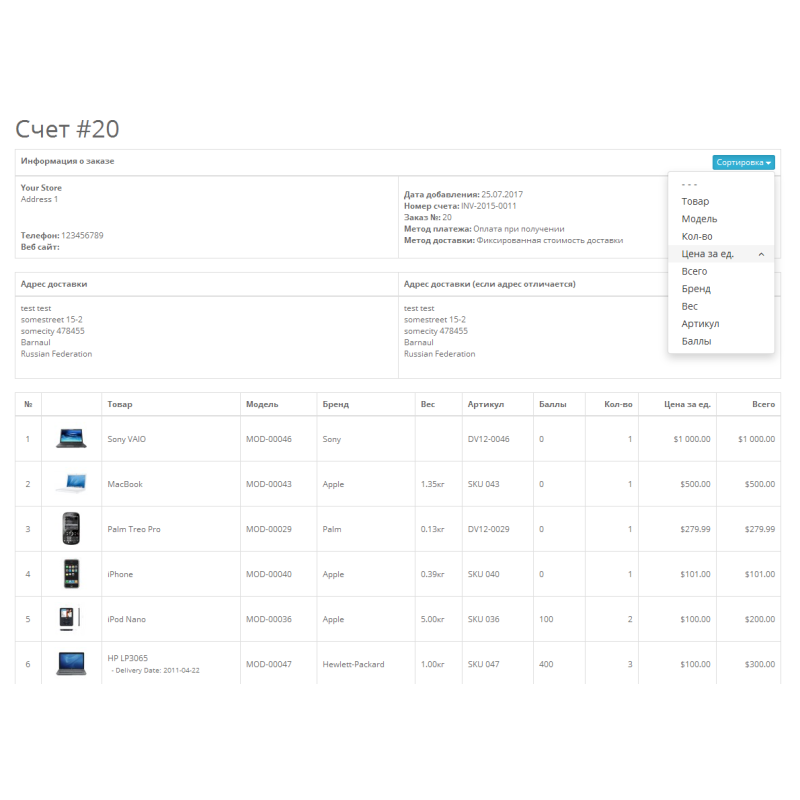Open the HP LP3065 monitor image
800x800 pixels.
pyautogui.click(x=71, y=663)
